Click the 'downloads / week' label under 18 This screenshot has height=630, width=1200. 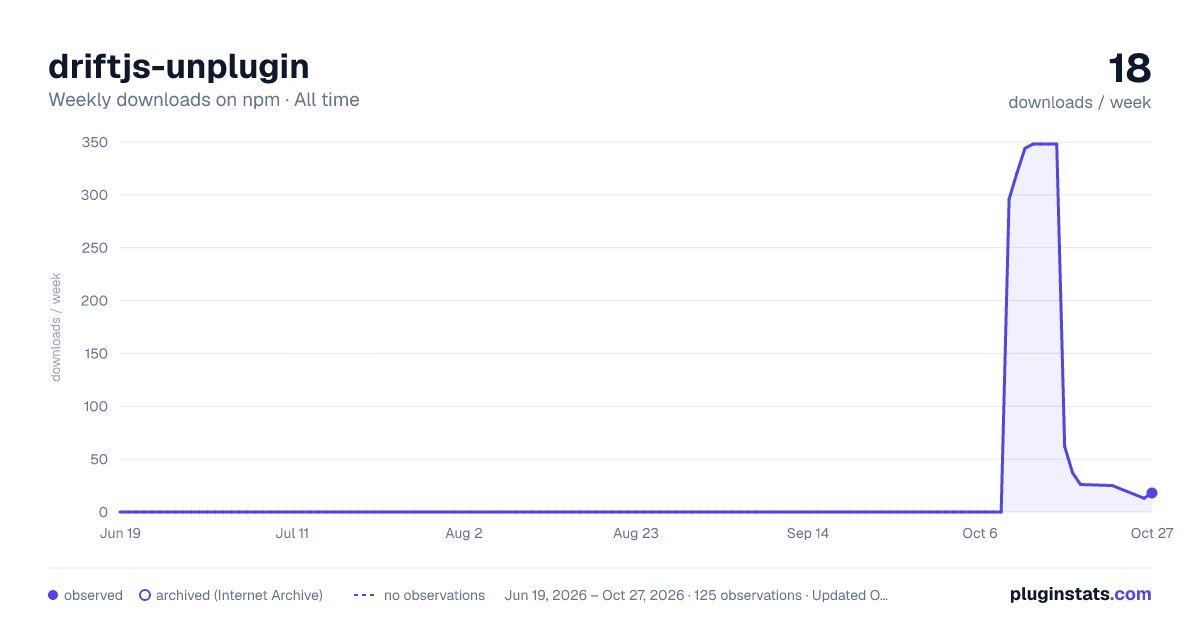pos(1080,102)
